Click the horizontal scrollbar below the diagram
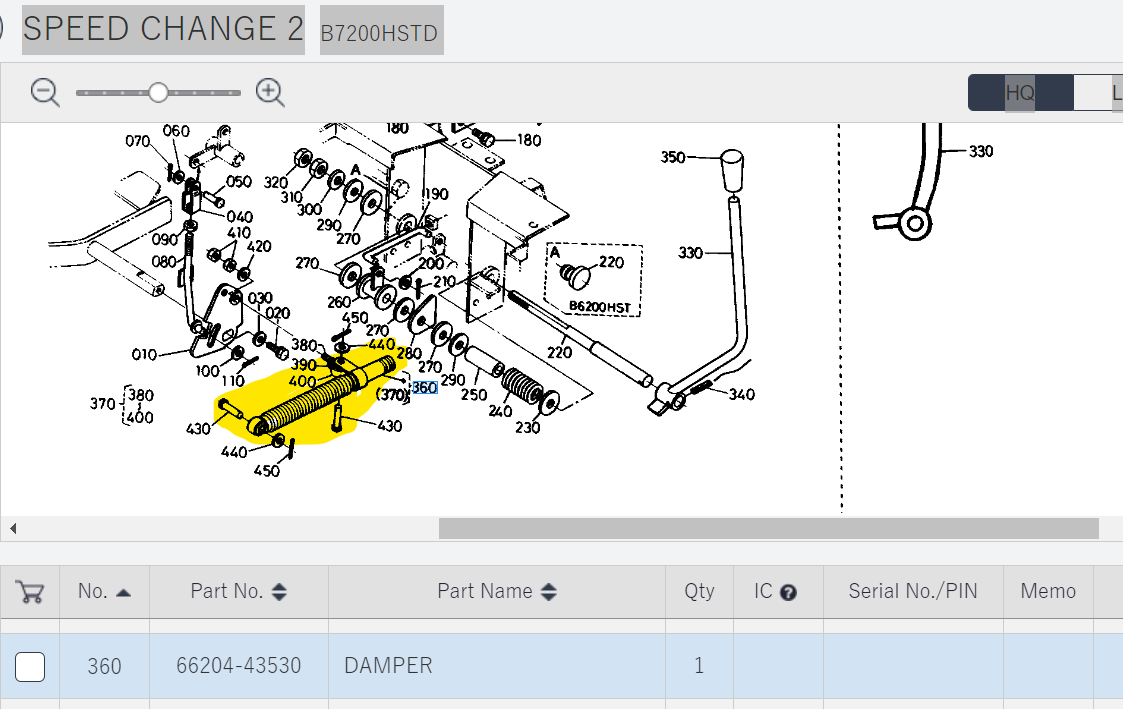Image resolution: width=1123 pixels, height=709 pixels. click(768, 528)
